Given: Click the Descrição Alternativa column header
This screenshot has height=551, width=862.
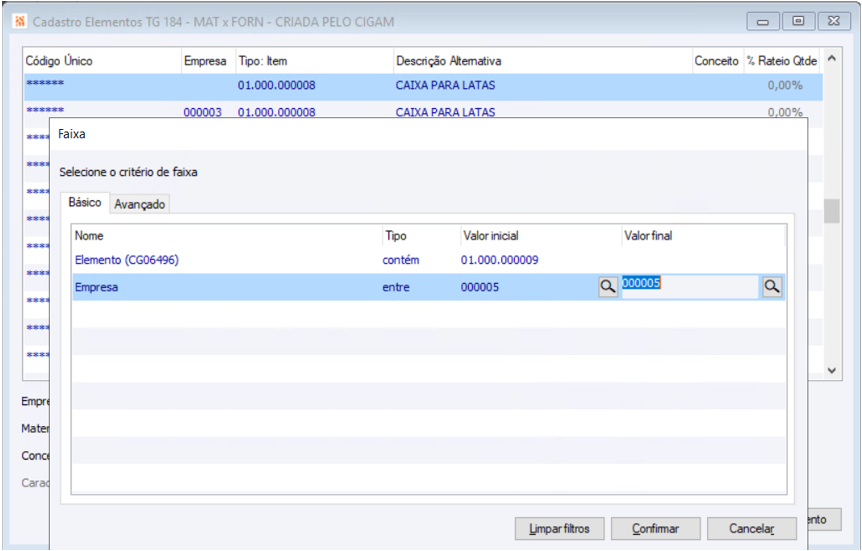Looking at the screenshot, I should tap(543, 60).
